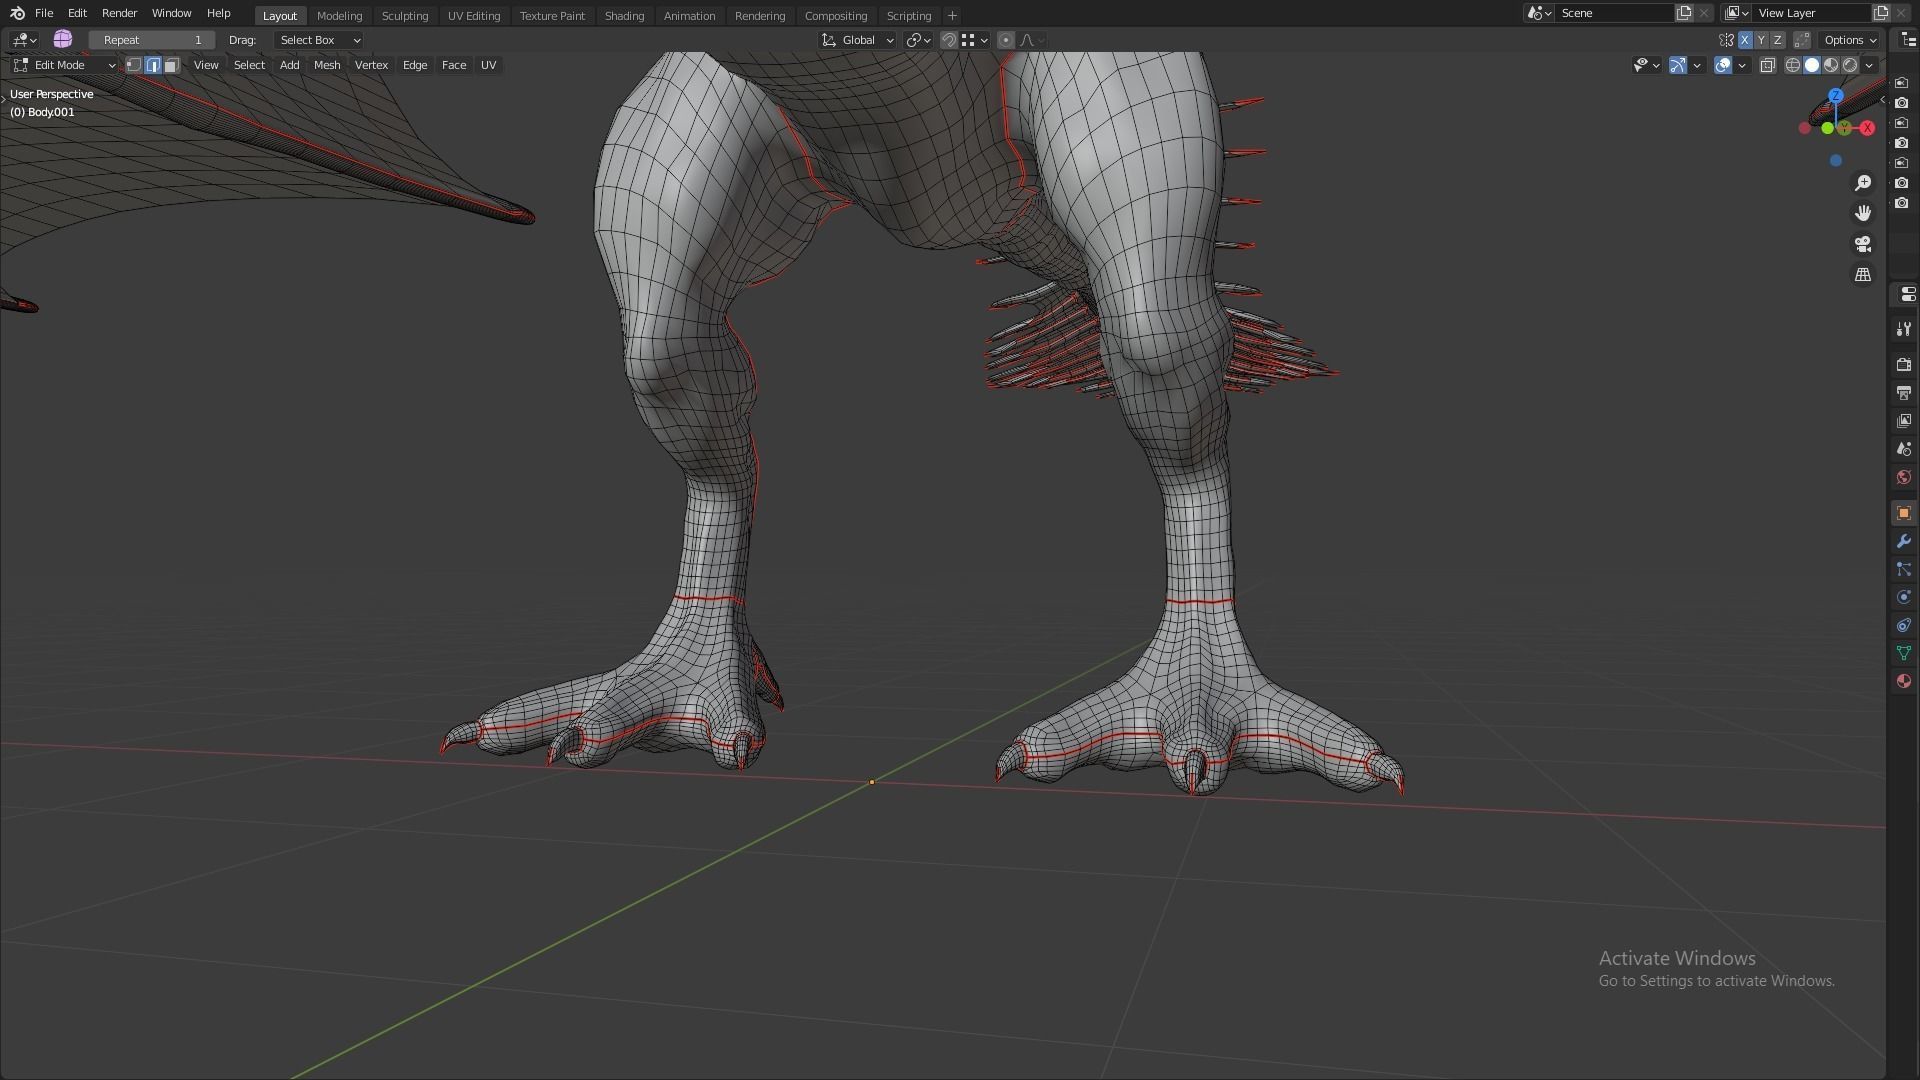The image size is (1920, 1080).
Task: Click the Repeat value field
Action: tap(152, 40)
